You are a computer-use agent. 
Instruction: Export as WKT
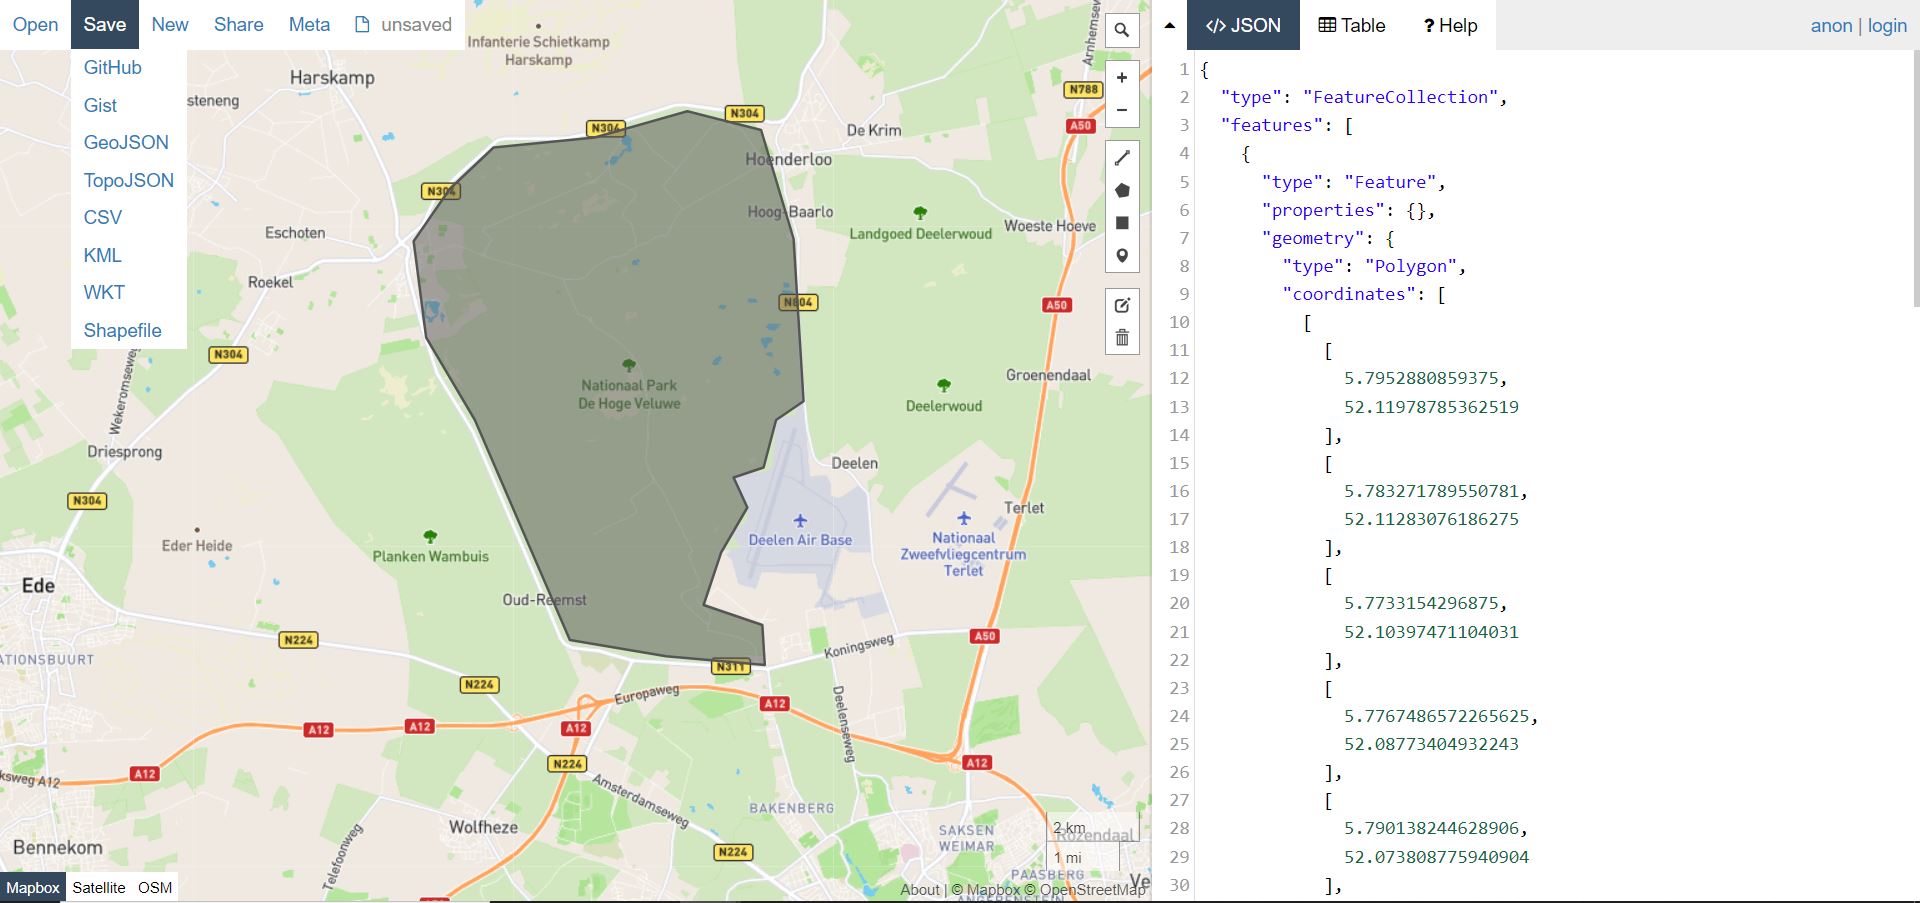pyautogui.click(x=104, y=293)
